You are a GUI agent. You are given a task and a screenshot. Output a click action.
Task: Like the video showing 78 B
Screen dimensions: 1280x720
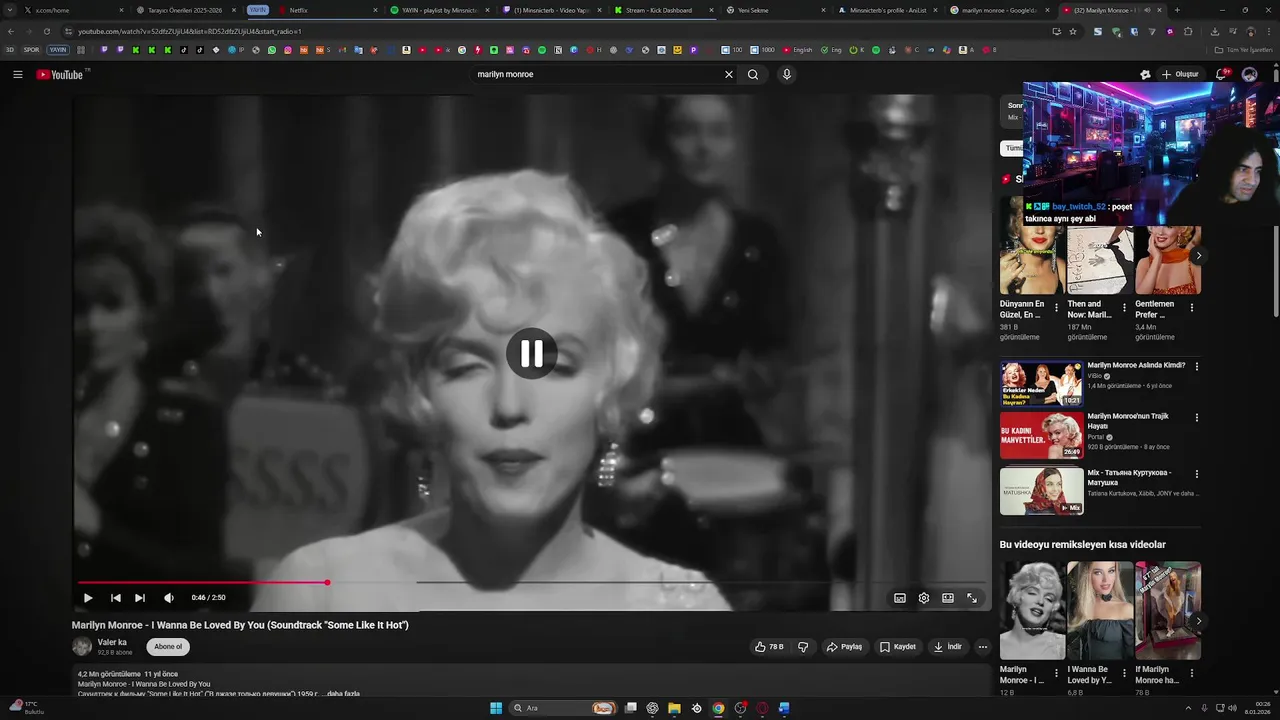pyautogui.click(x=768, y=647)
